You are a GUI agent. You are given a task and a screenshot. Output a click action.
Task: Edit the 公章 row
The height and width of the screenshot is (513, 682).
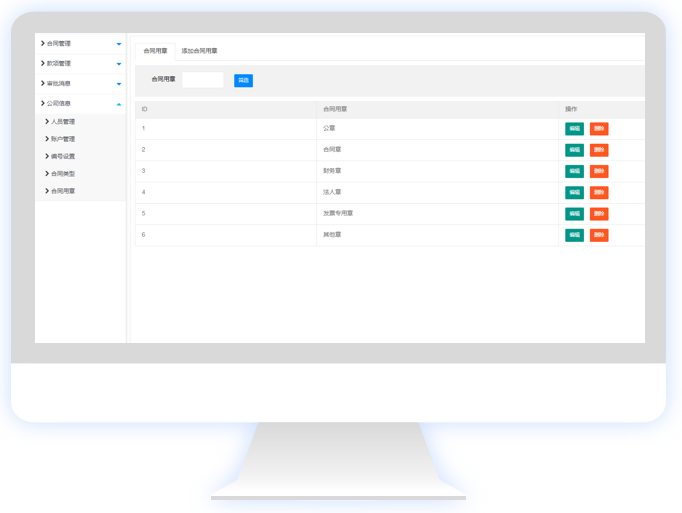pos(574,129)
